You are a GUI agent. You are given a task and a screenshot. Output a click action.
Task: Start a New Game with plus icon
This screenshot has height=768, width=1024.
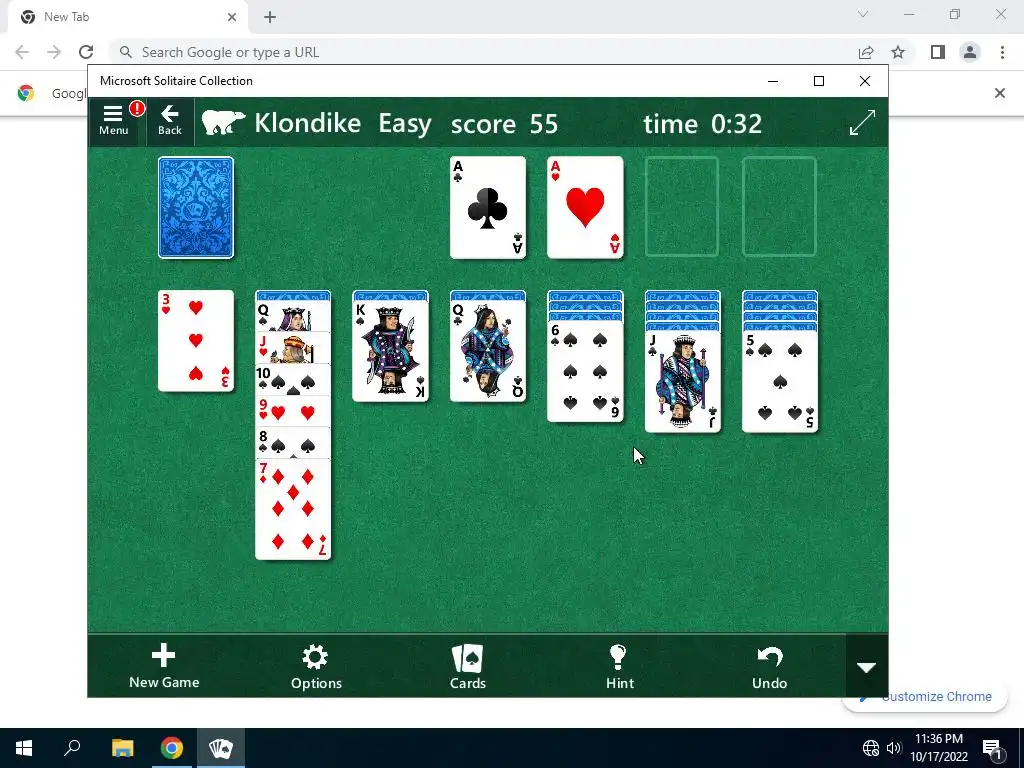point(164,666)
